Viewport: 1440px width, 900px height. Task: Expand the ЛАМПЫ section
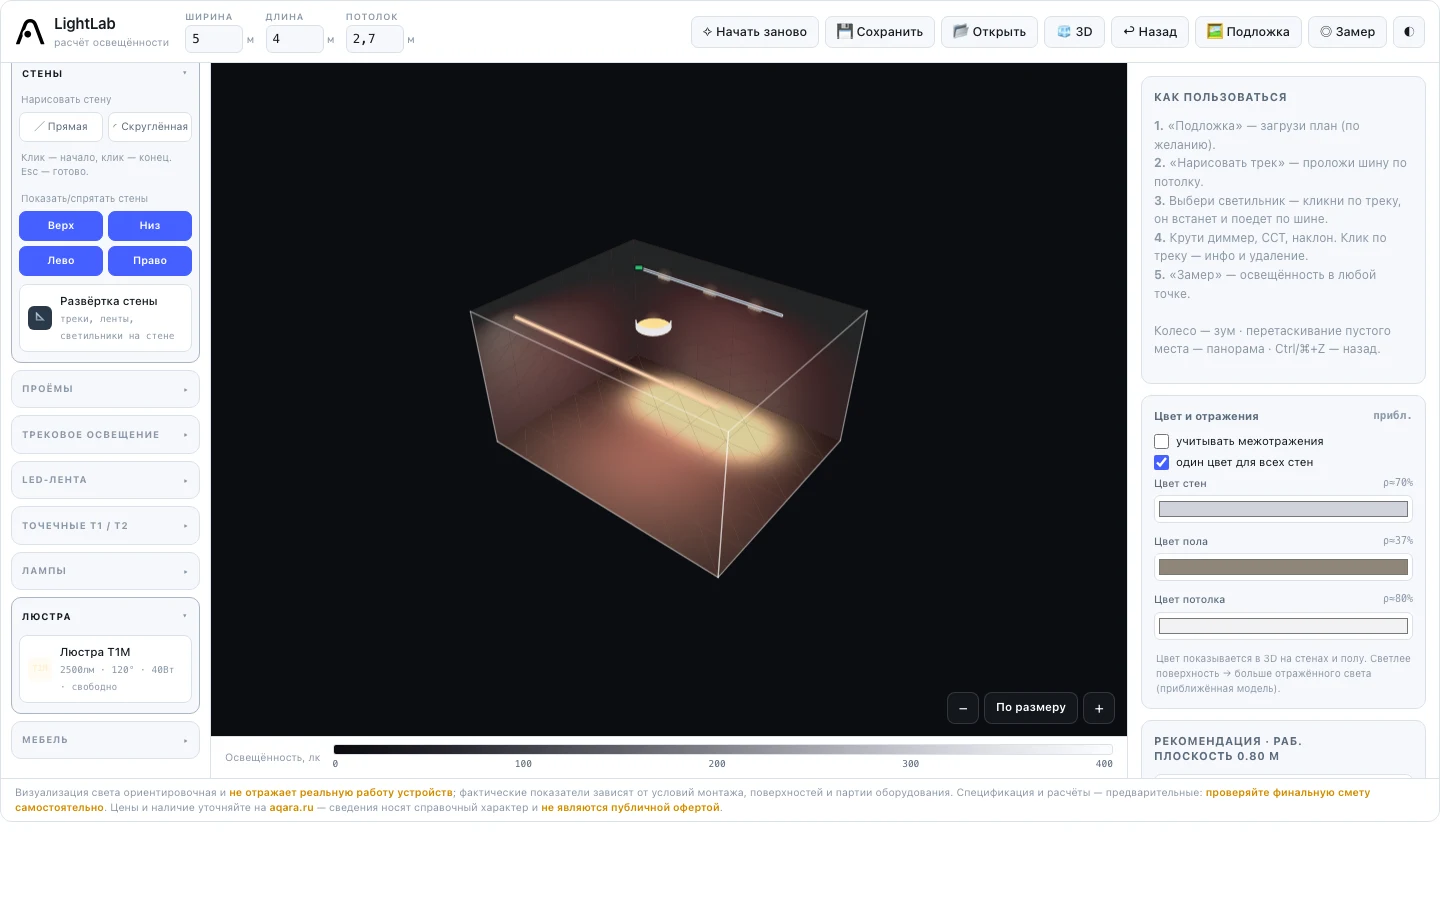(x=105, y=571)
